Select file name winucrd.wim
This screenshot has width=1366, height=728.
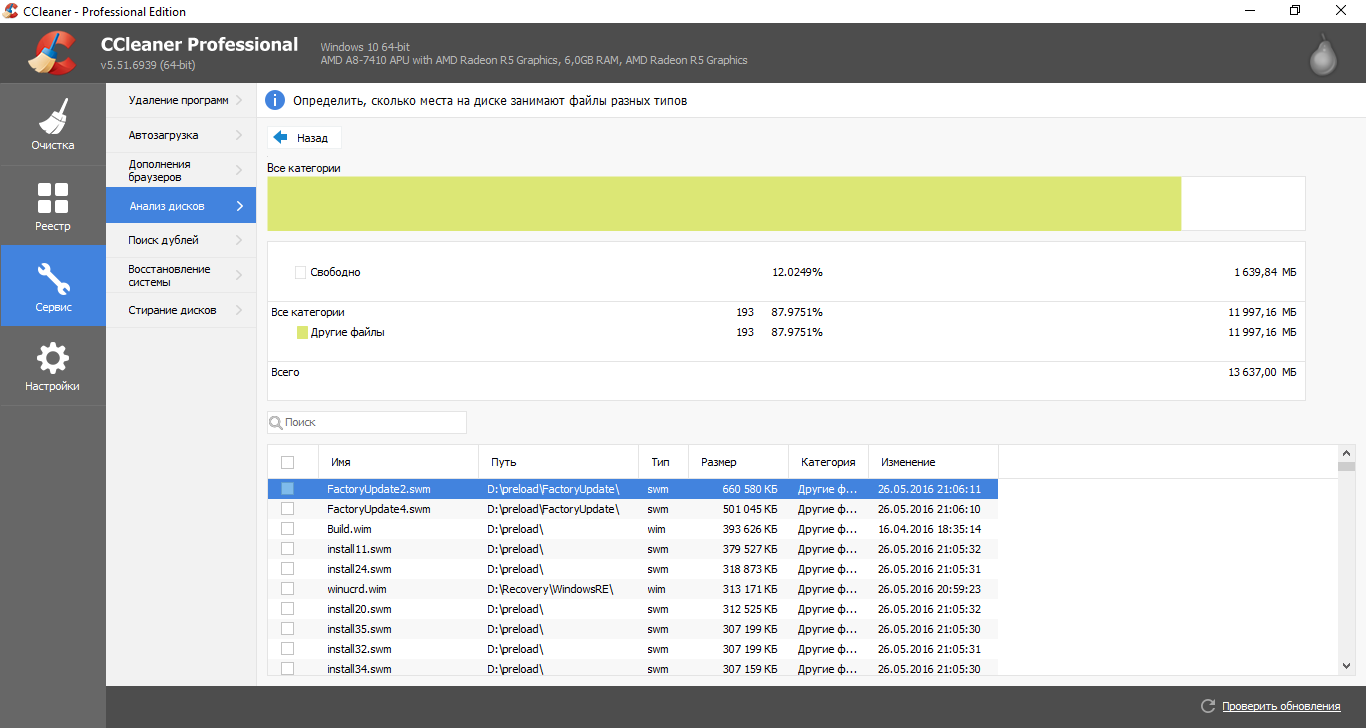[x=356, y=589]
